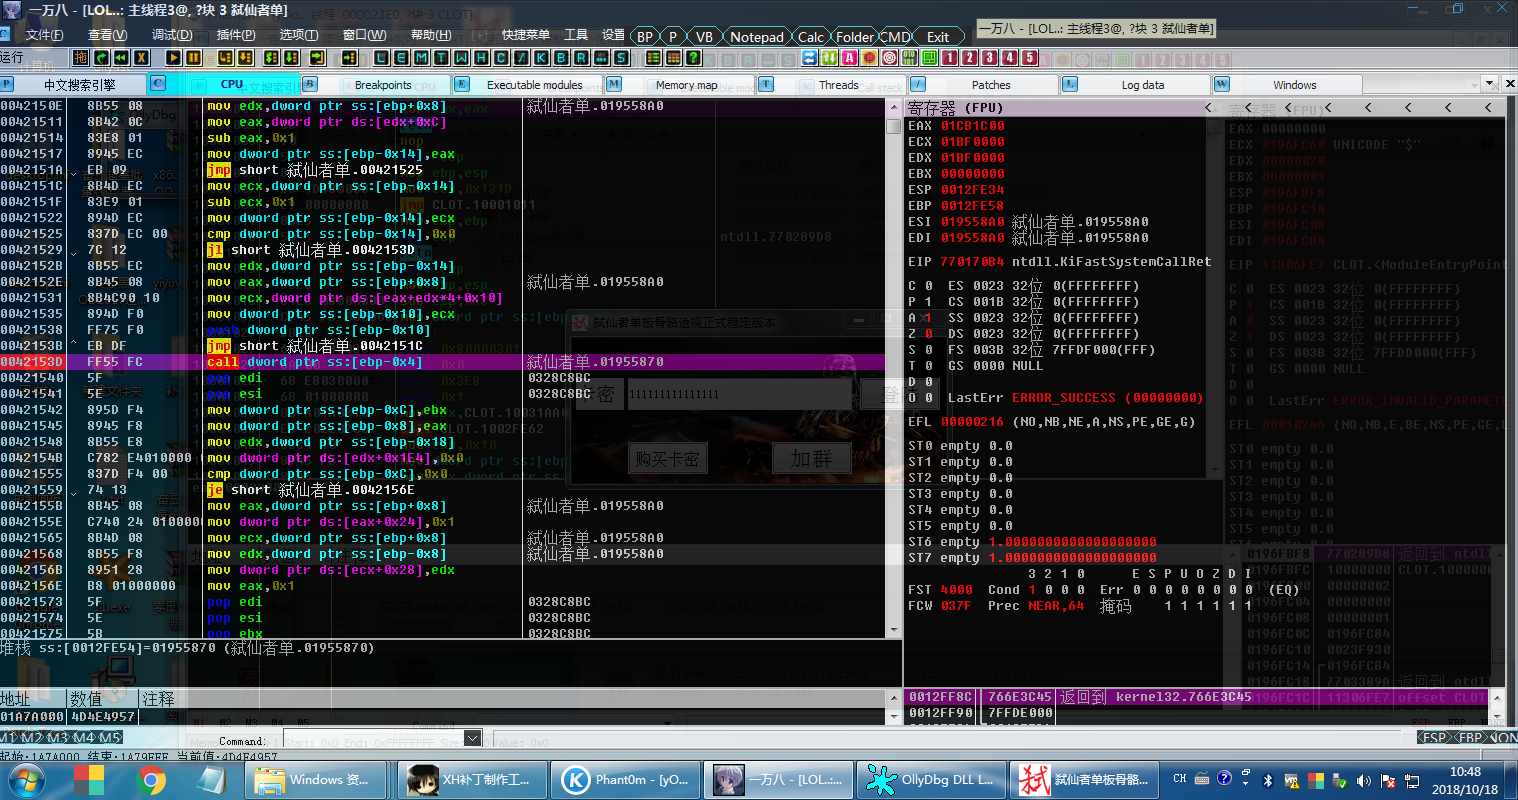
Task: Open References via R toolbar icon
Action: [580, 58]
